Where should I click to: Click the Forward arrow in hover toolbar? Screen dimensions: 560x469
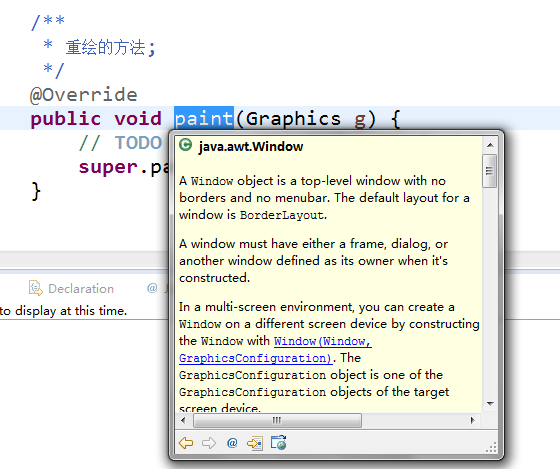[209, 443]
